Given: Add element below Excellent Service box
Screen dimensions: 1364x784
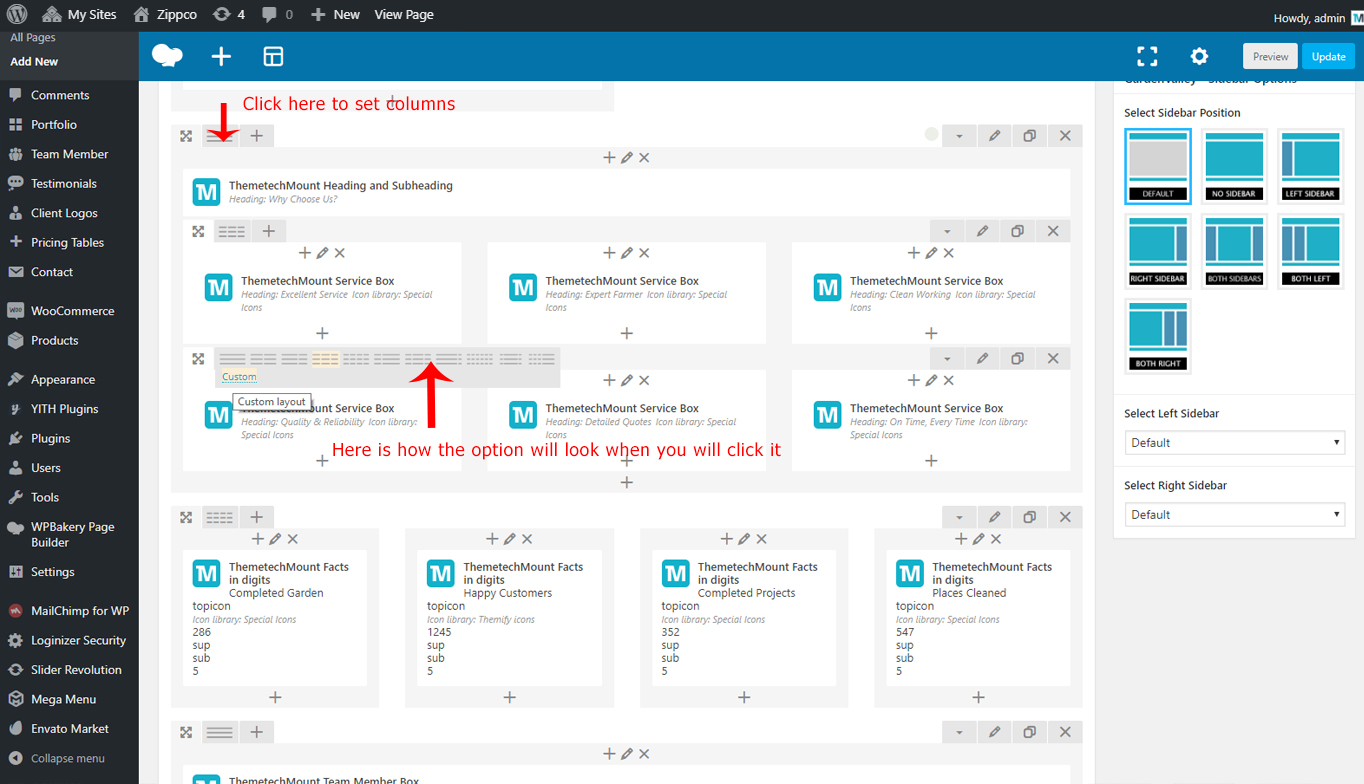Looking at the screenshot, I should coord(322,333).
